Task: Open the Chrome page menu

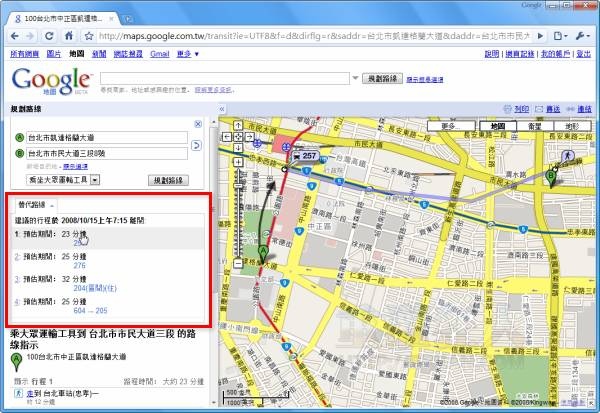Action: (561, 36)
